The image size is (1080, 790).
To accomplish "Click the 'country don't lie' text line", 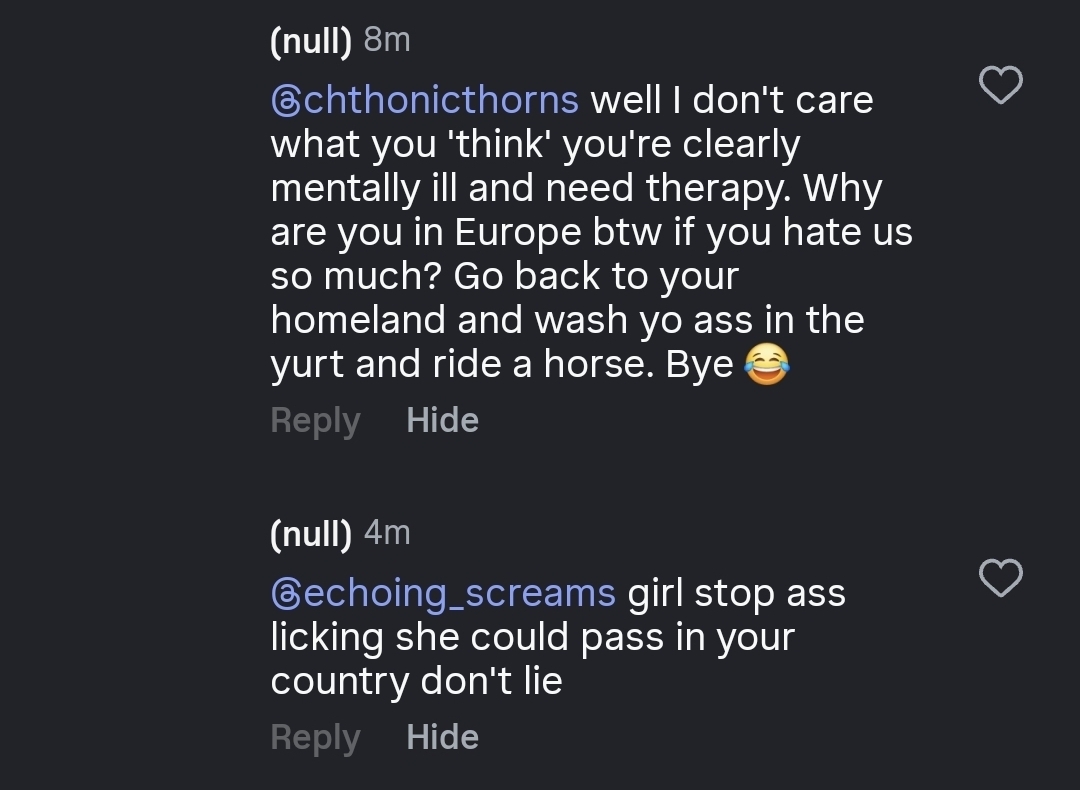I will (416, 681).
